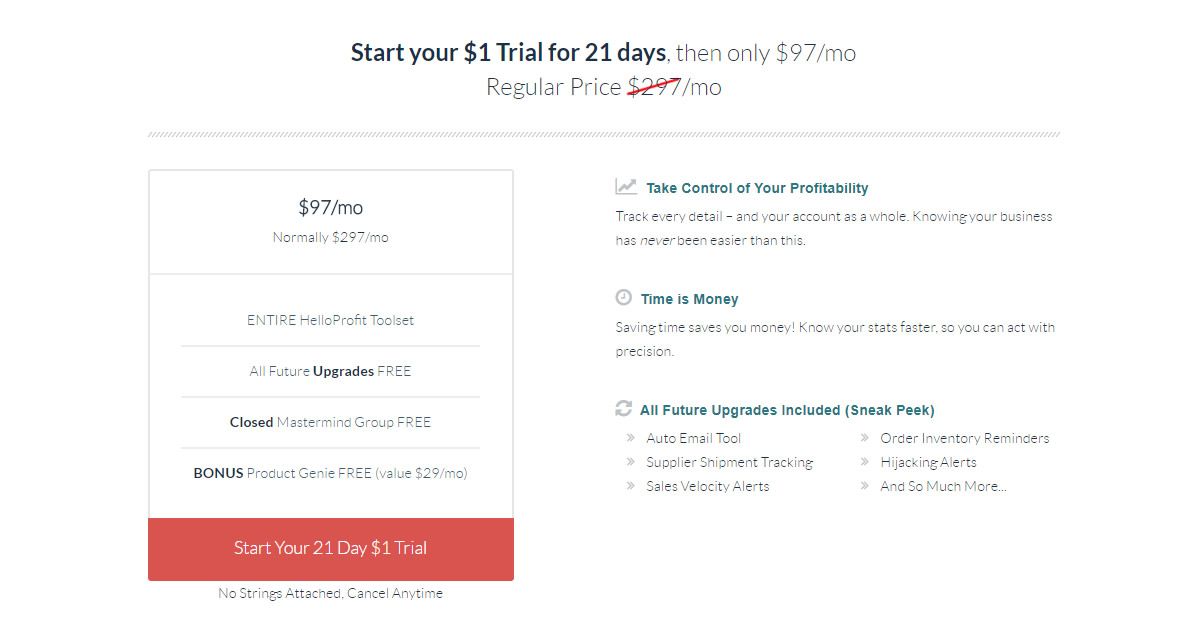Click the Closed Mastermind Group FREE row
This screenshot has width=1203, height=641.
click(x=331, y=422)
